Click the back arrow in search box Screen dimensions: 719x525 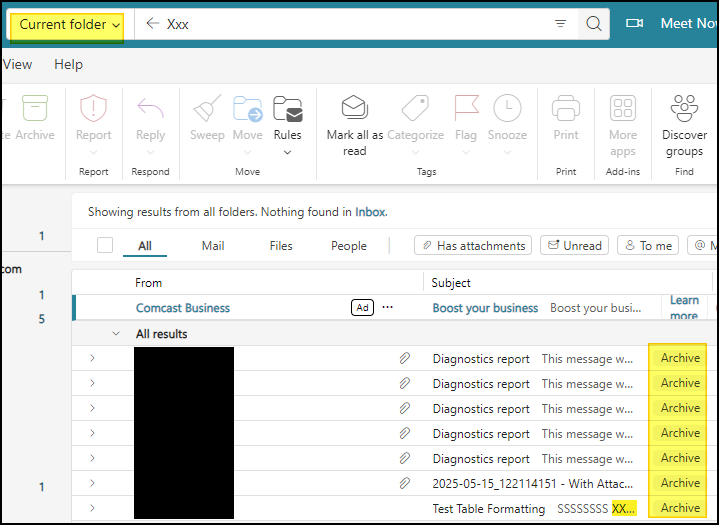(152, 23)
